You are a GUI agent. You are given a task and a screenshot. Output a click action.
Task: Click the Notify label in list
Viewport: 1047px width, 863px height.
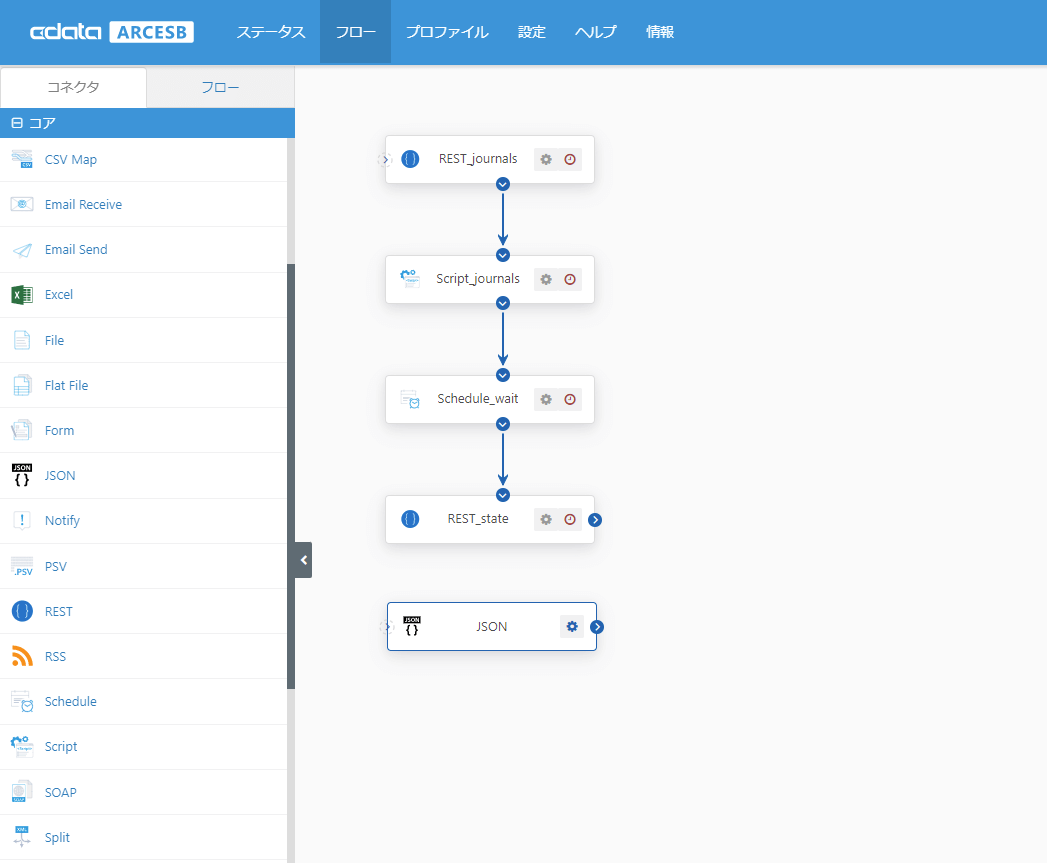[62, 520]
